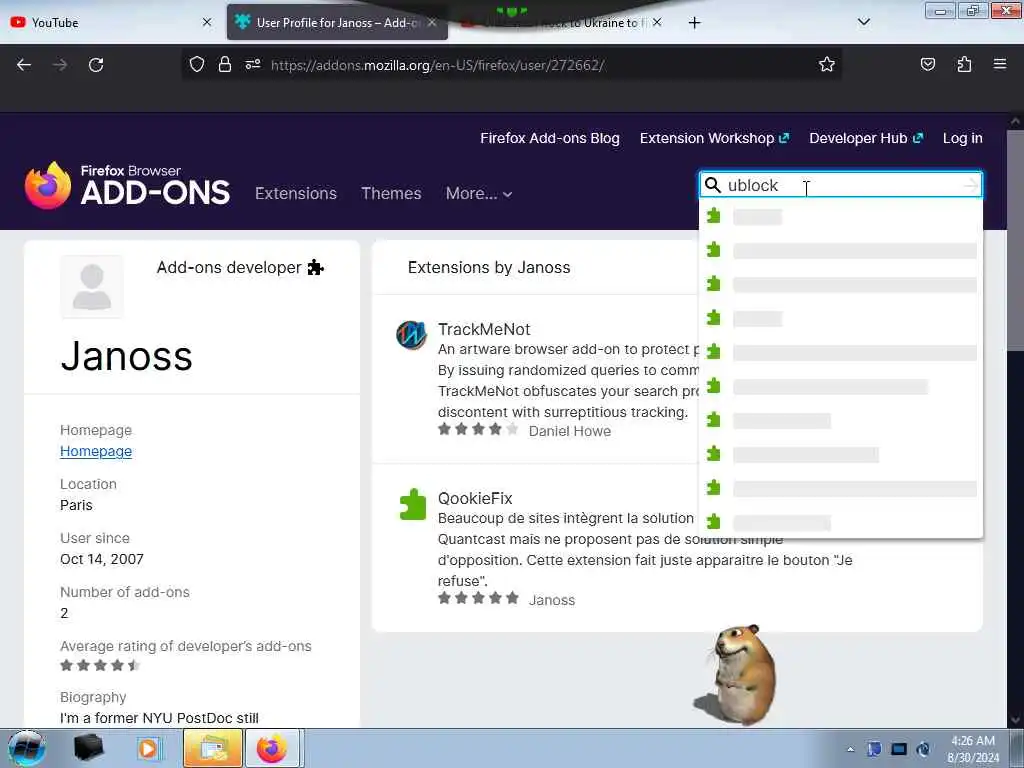
Task: Select the first search suggestion placeholder
Action: [840, 216]
